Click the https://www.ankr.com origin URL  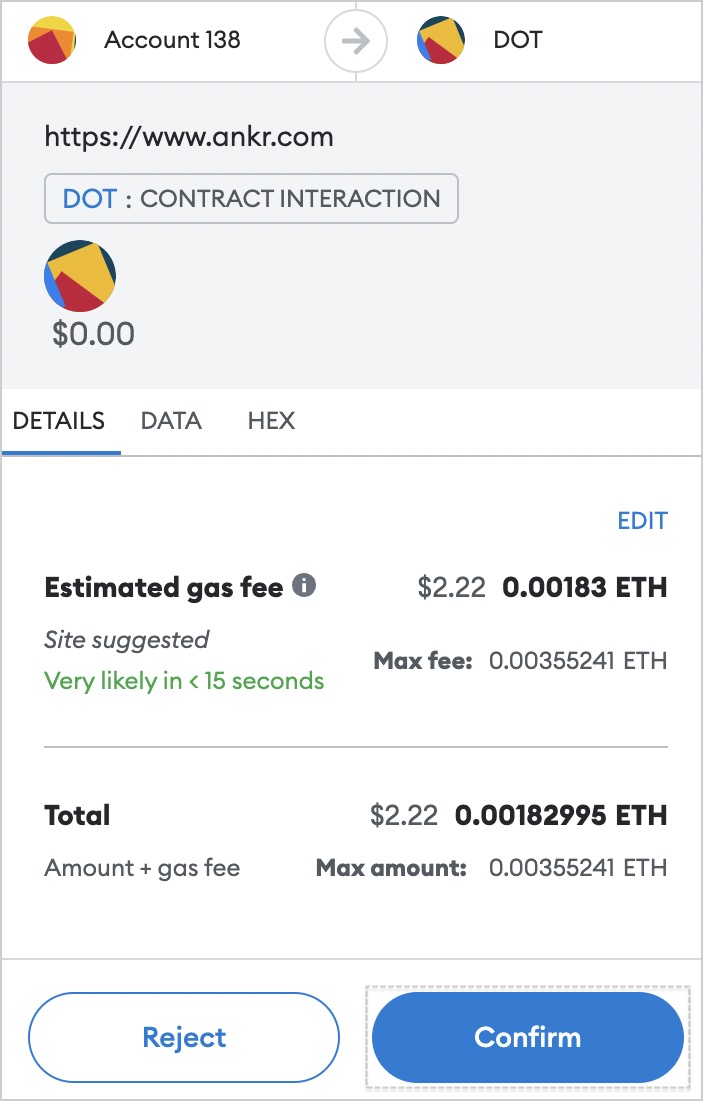pos(189,136)
